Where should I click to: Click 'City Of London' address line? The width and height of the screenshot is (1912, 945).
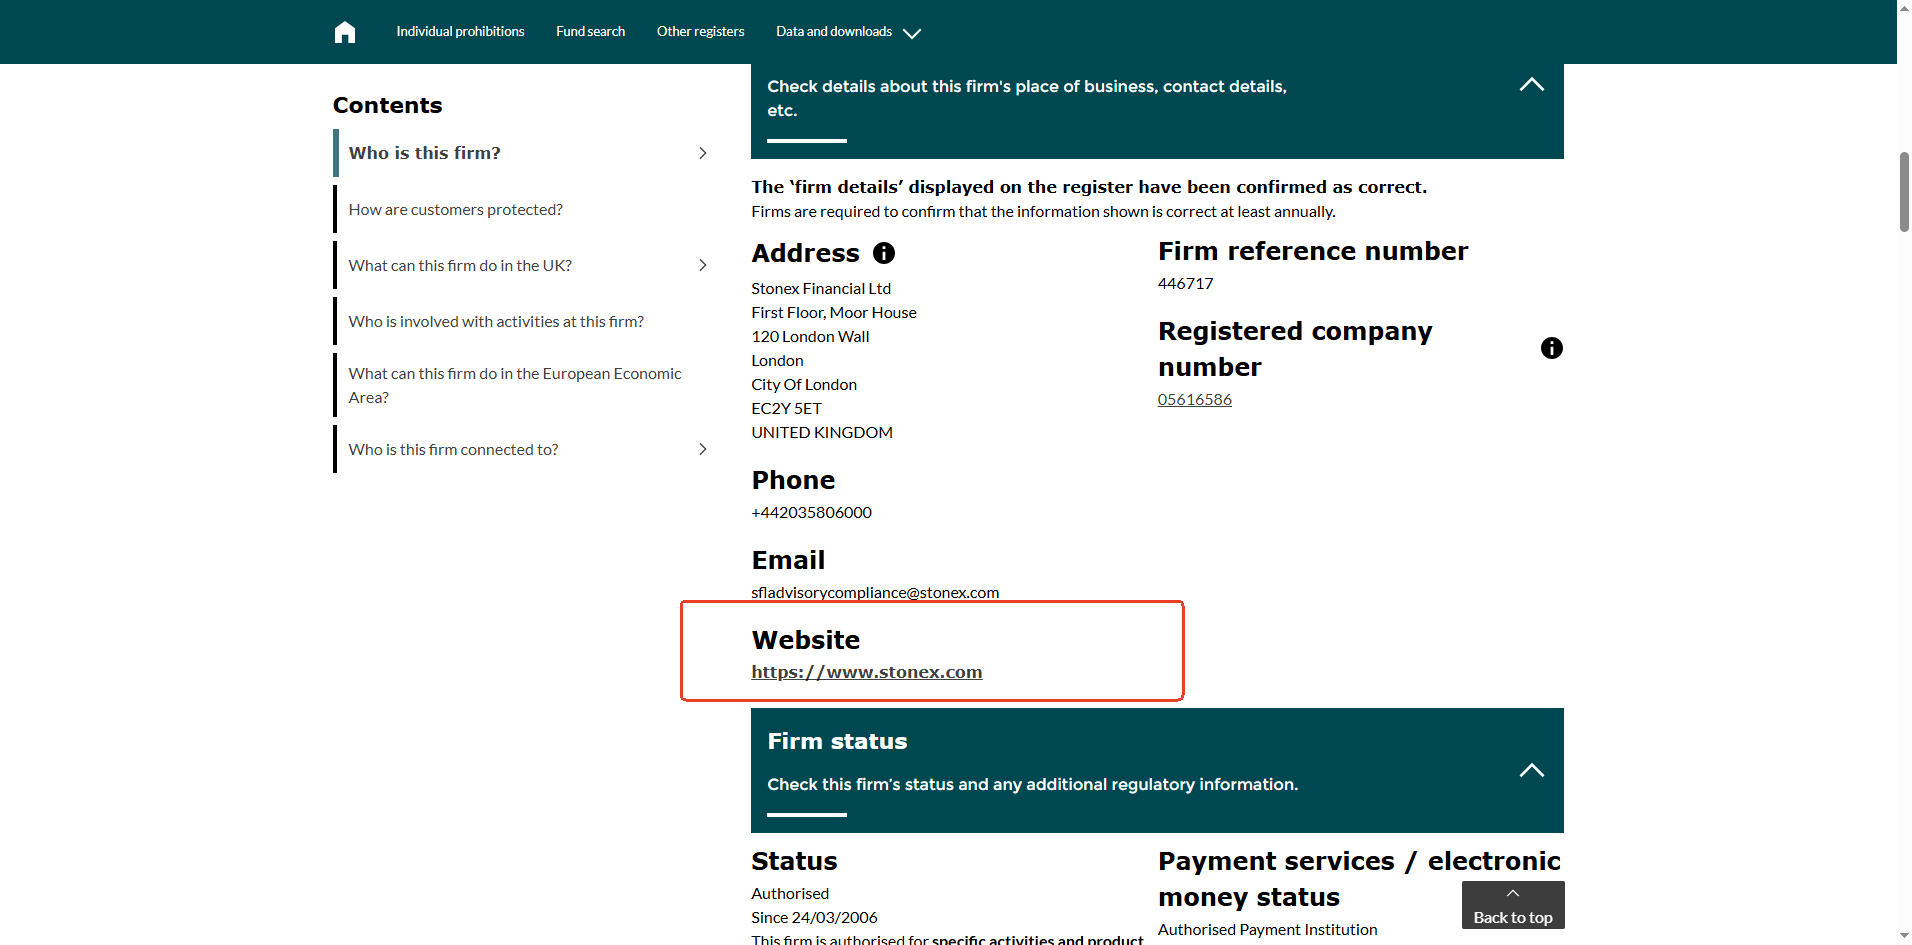(x=804, y=384)
